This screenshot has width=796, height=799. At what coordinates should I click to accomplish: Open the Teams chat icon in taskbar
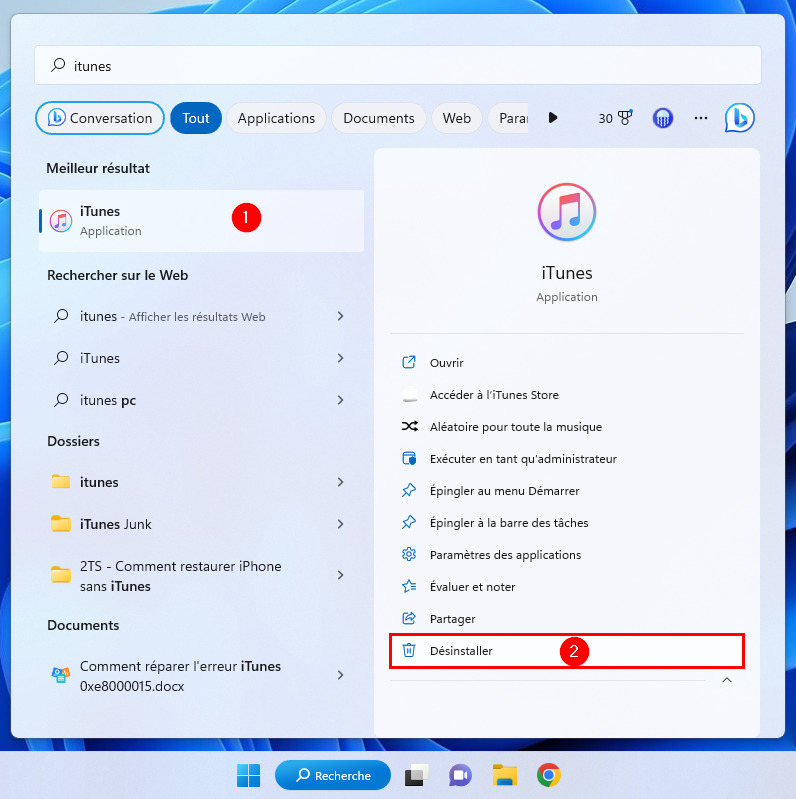click(x=460, y=775)
